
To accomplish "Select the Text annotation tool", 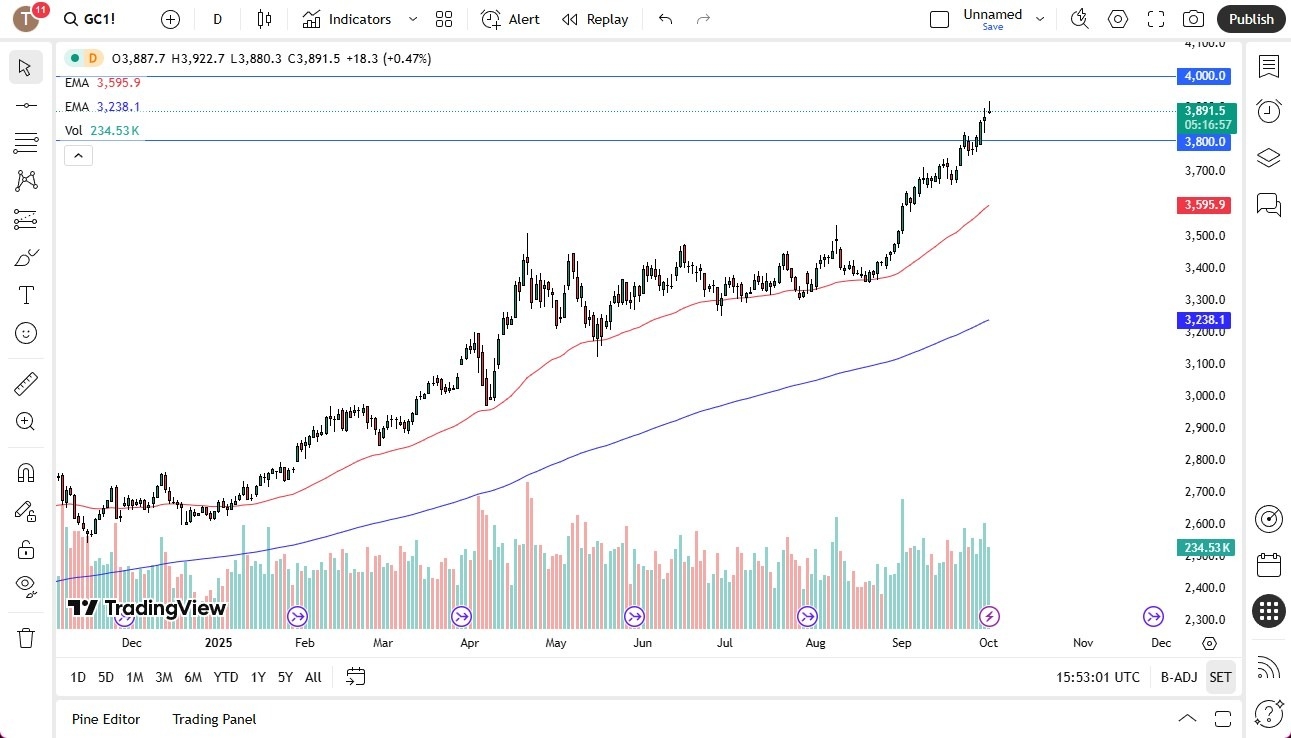I will click(26, 294).
